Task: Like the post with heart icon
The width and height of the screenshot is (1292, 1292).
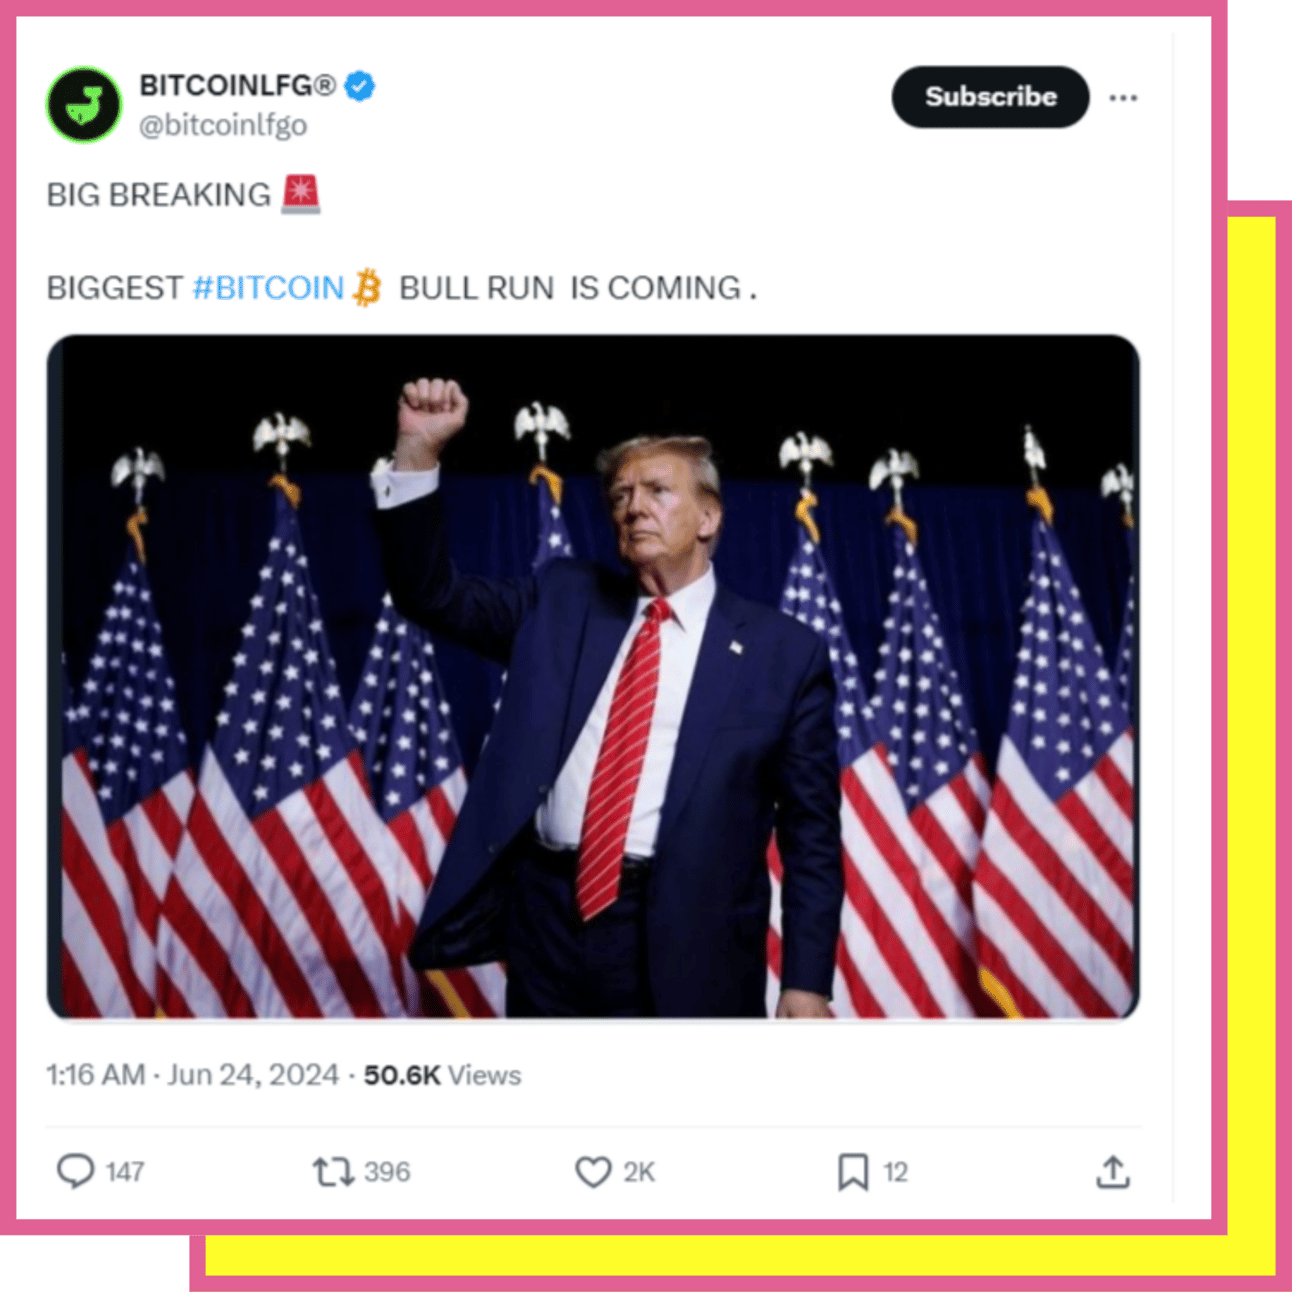Action: pyautogui.click(x=593, y=1171)
